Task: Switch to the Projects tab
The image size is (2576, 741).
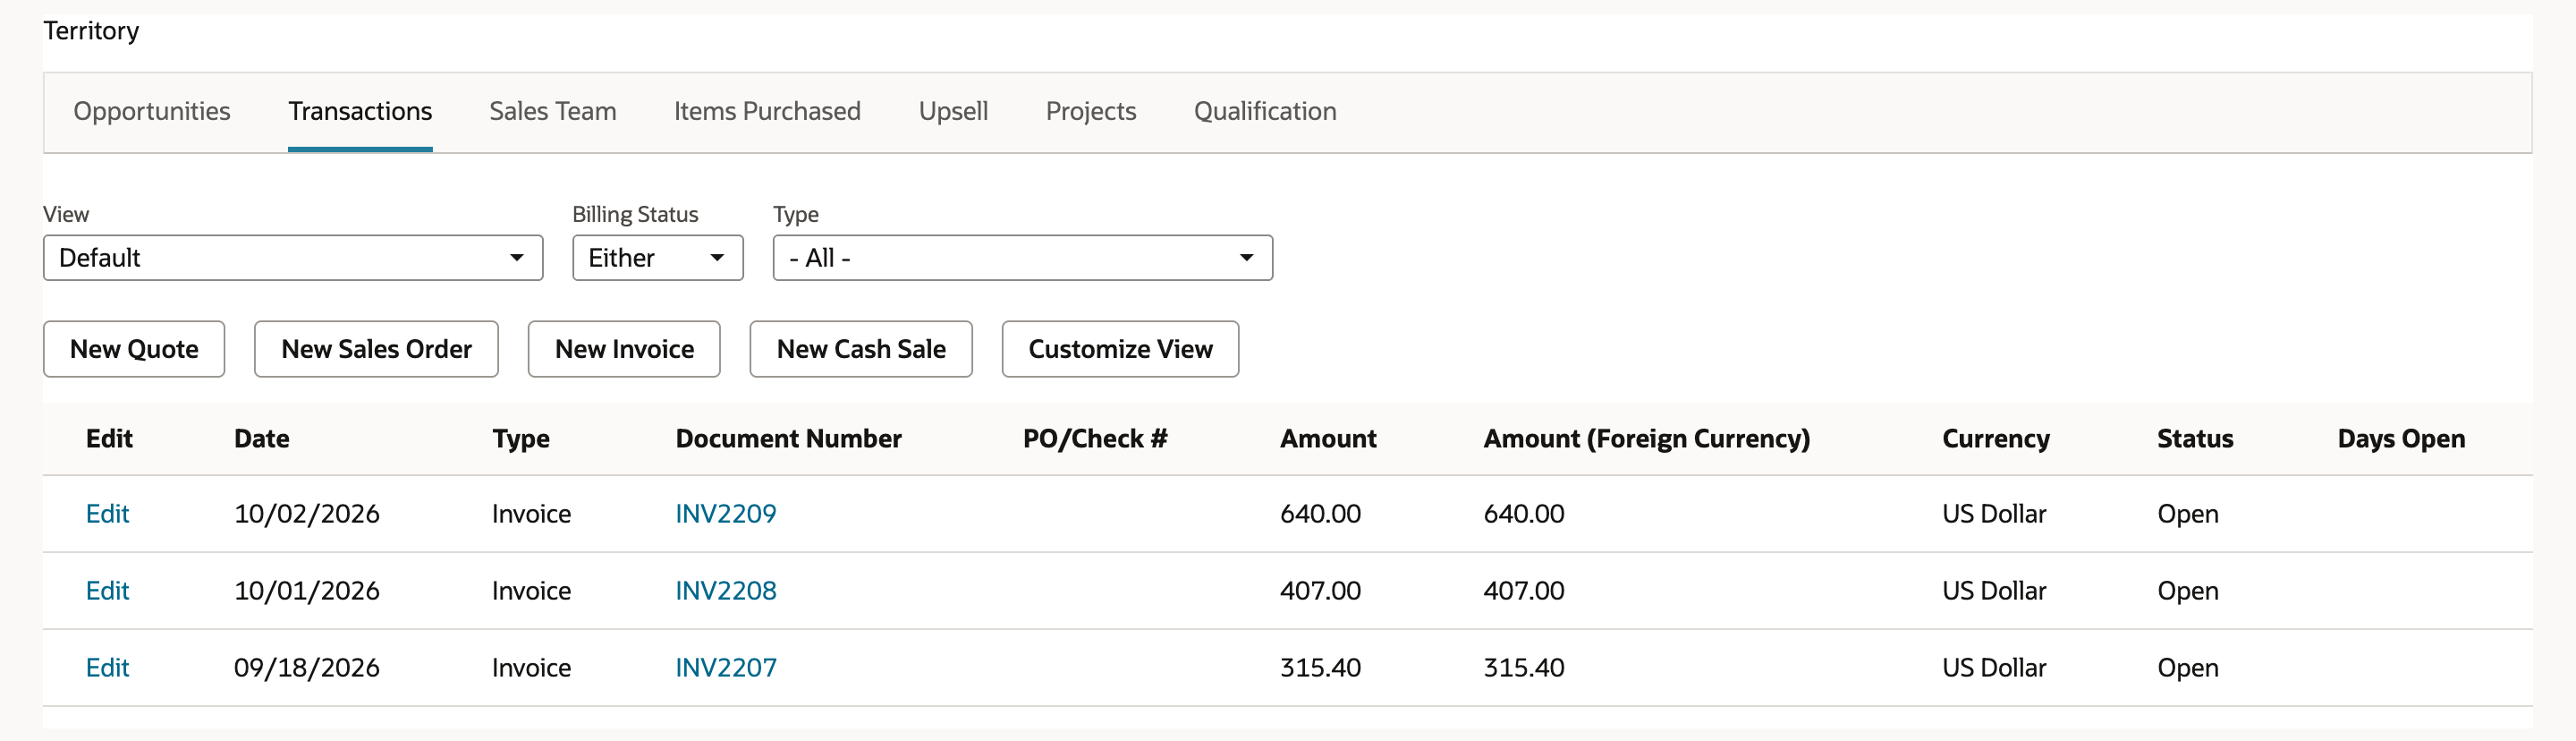Action: click(1091, 111)
